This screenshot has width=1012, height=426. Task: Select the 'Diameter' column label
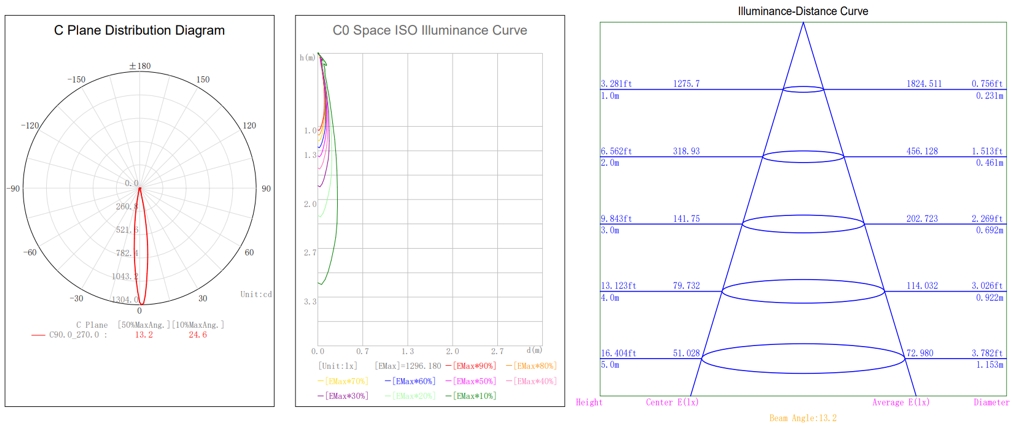(991, 403)
